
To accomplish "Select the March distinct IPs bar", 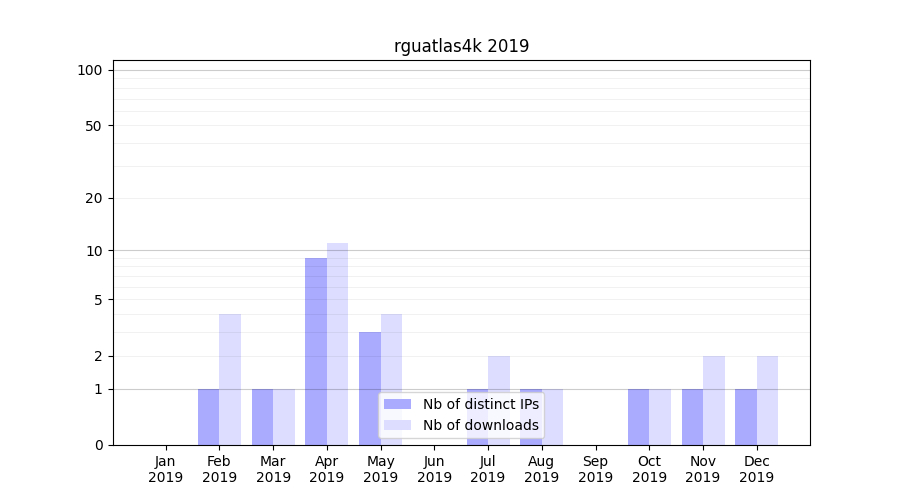I will pos(262,417).
